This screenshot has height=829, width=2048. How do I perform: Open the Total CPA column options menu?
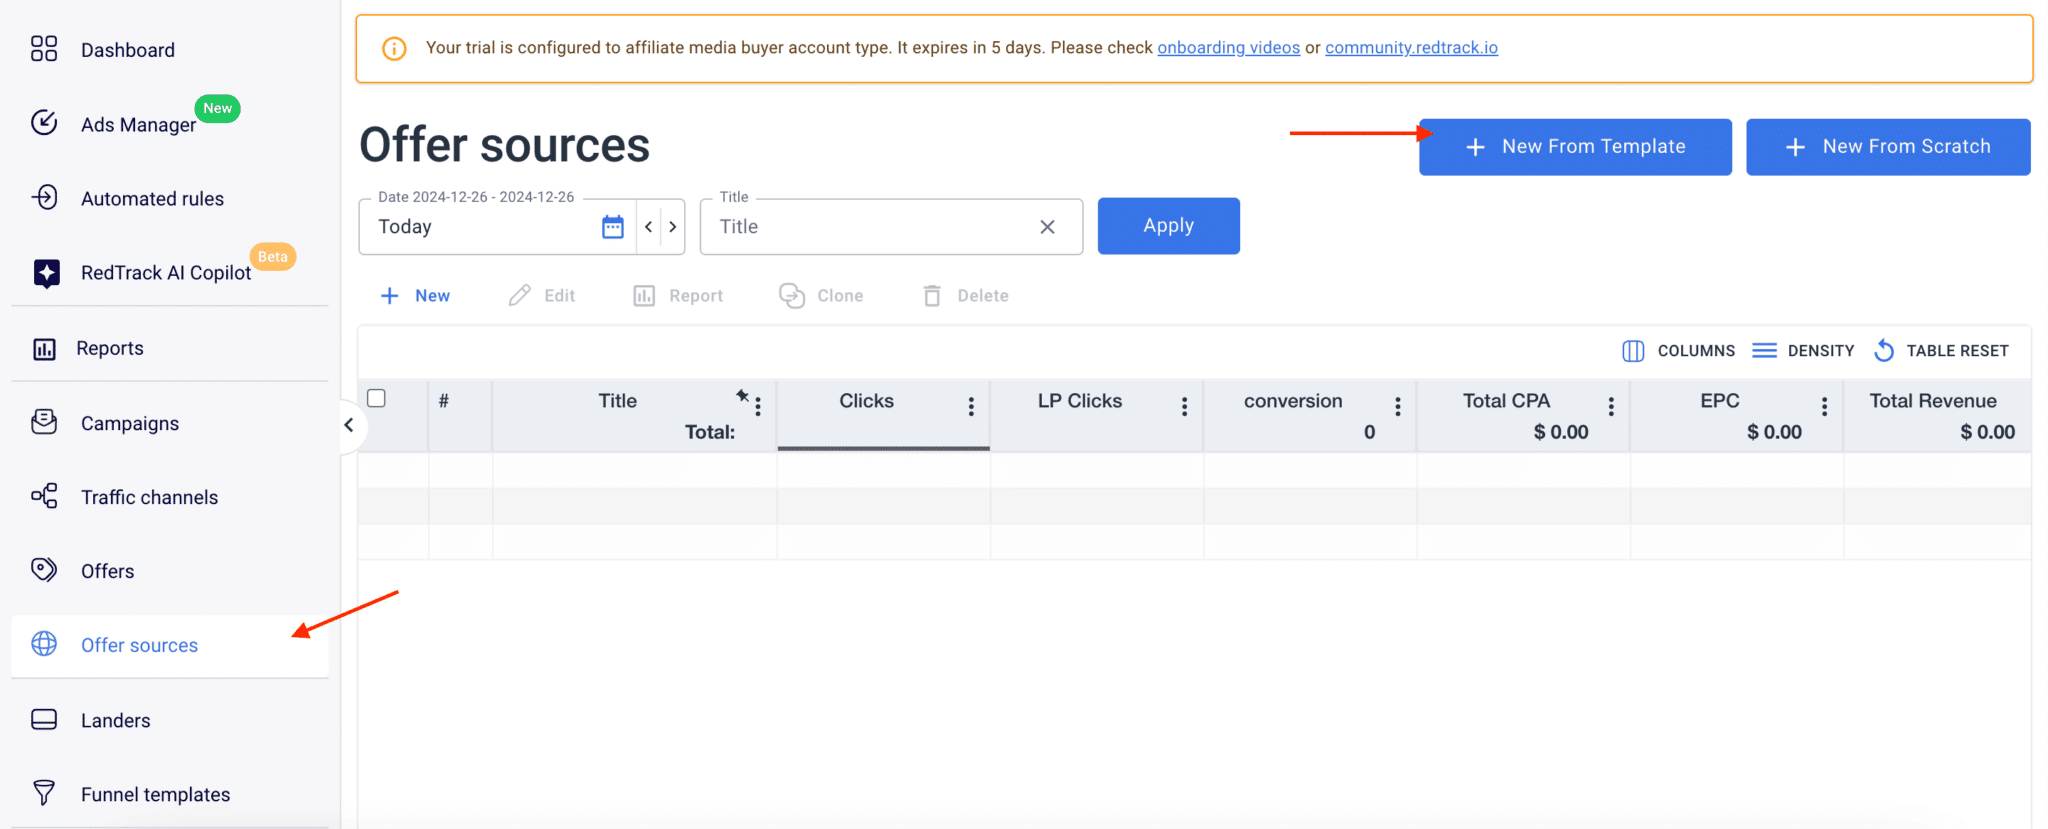[1611, 406]
